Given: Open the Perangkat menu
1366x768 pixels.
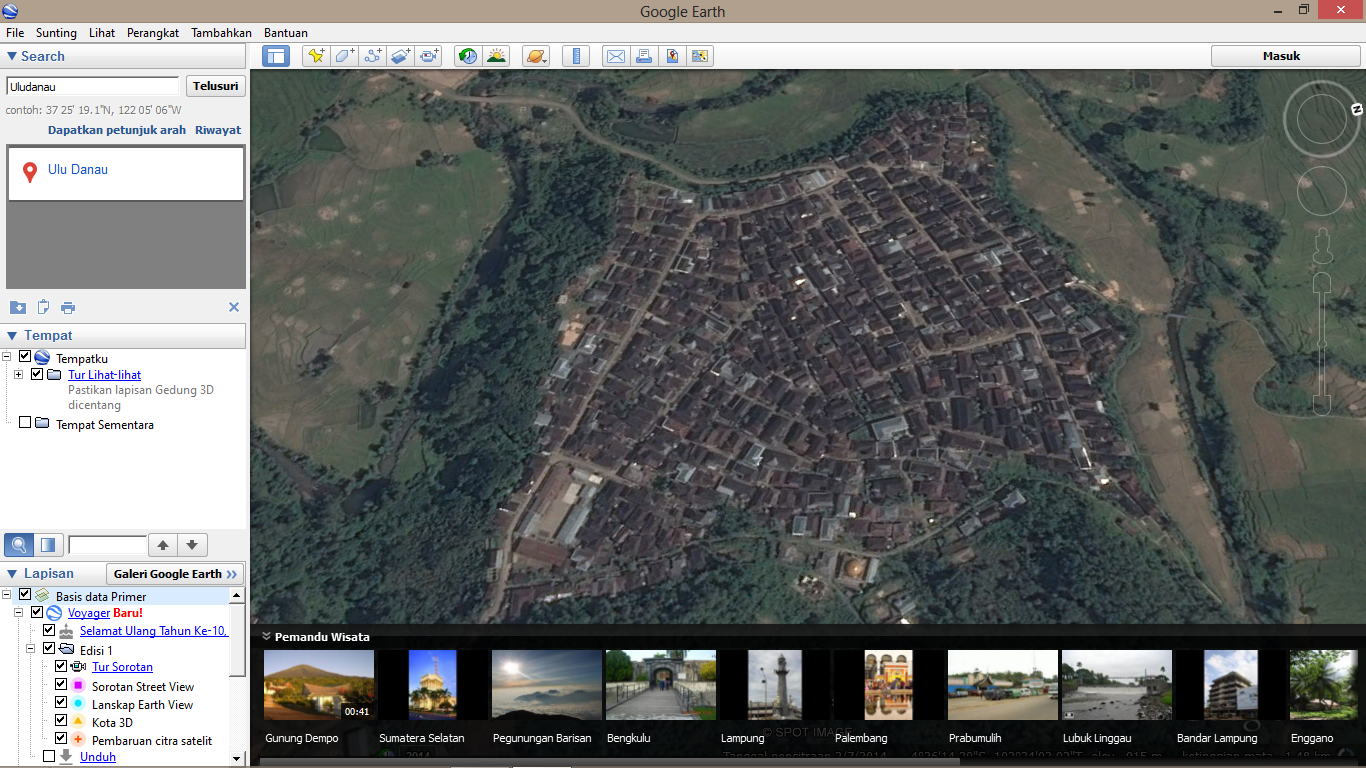Looking at the screenshot, I should click(x=152, y=33).
